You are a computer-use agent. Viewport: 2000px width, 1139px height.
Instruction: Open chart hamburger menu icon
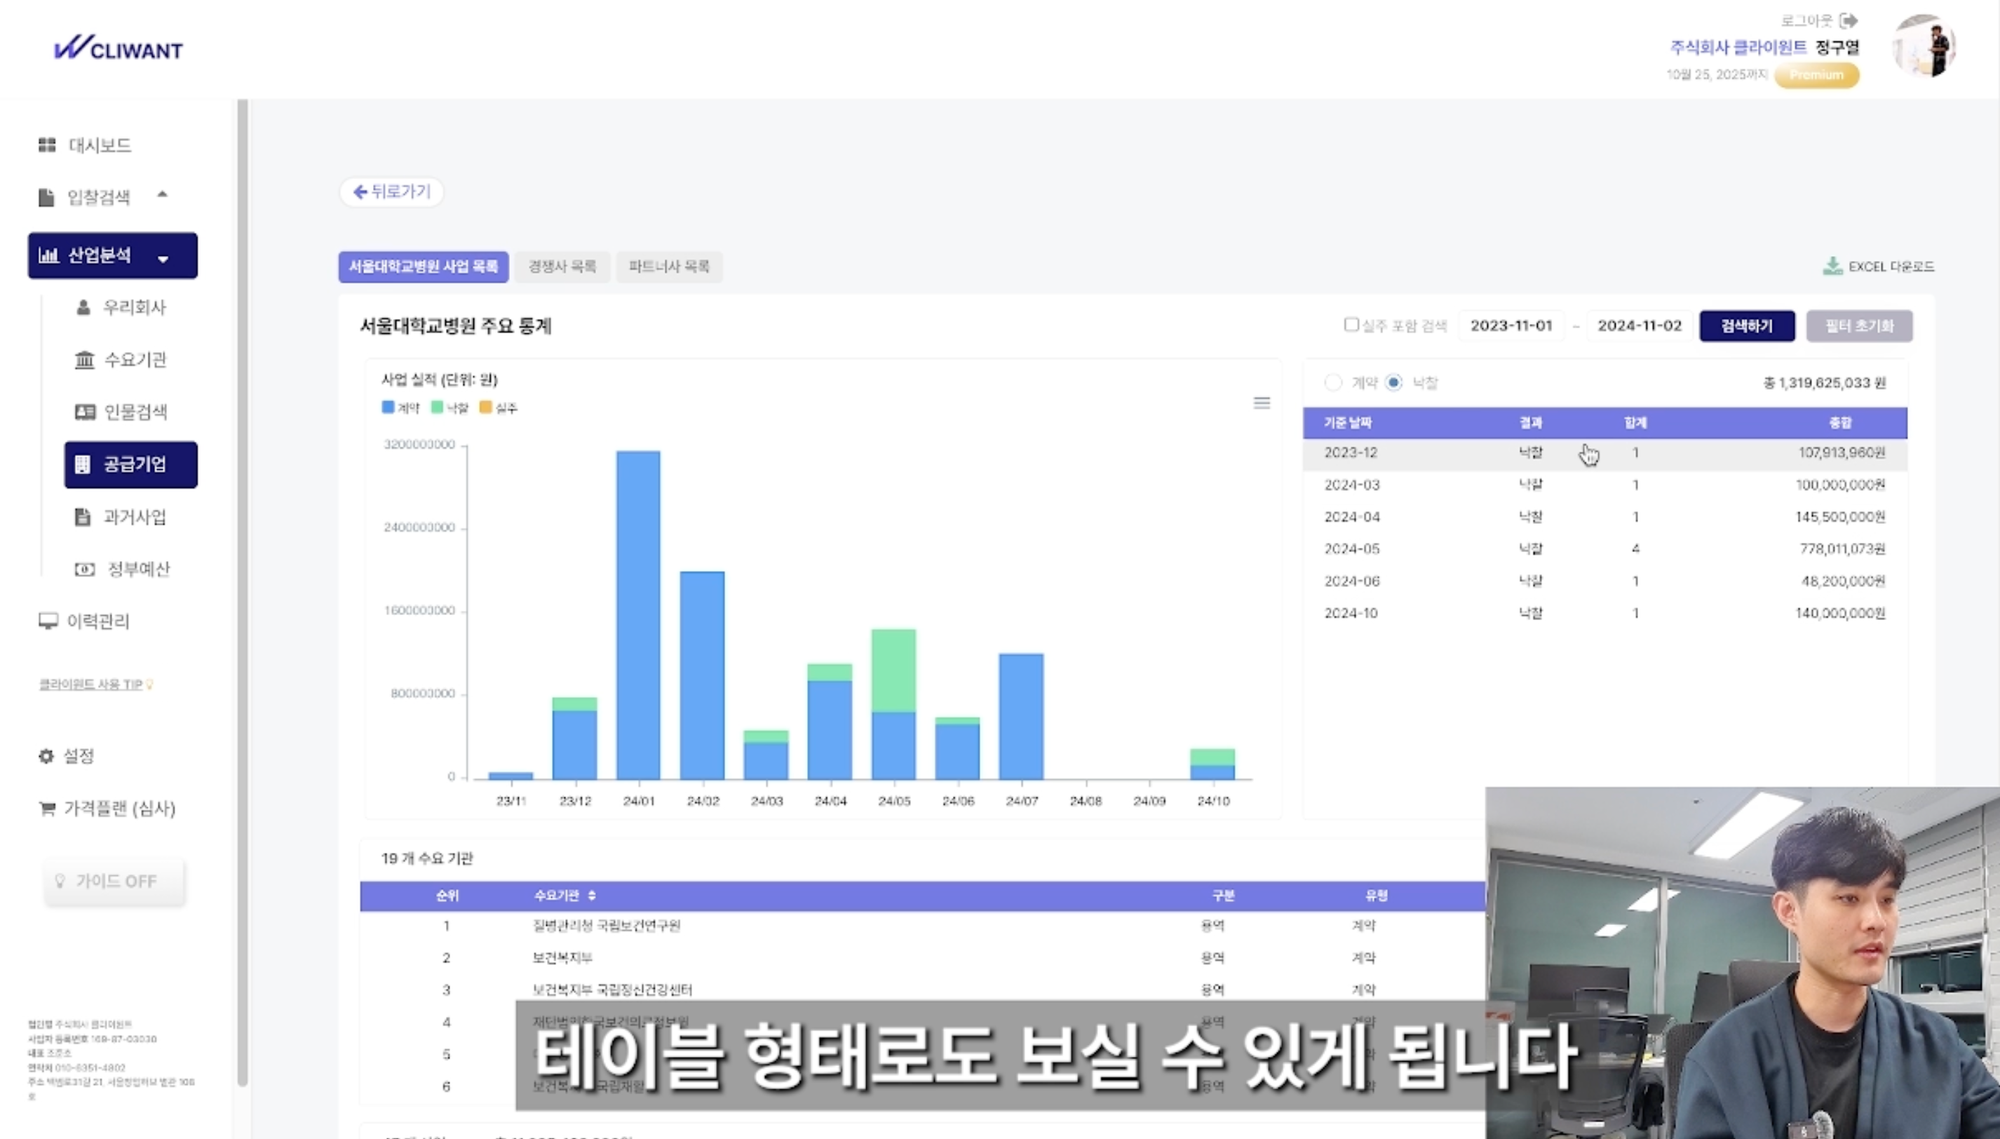click(1262, 403)
